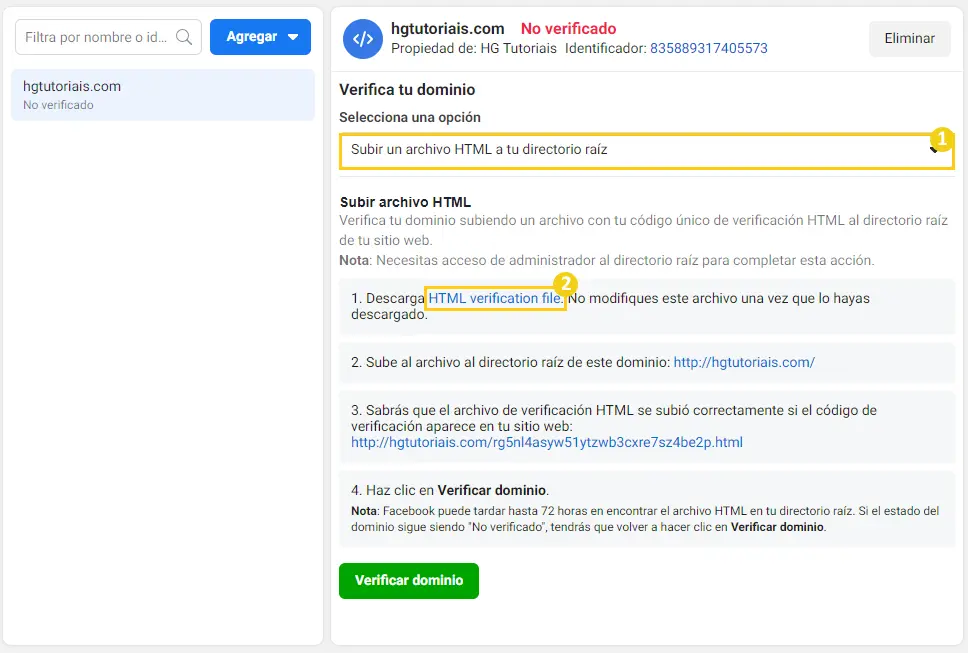Expand the verification option dropdown

coord(646,150)
